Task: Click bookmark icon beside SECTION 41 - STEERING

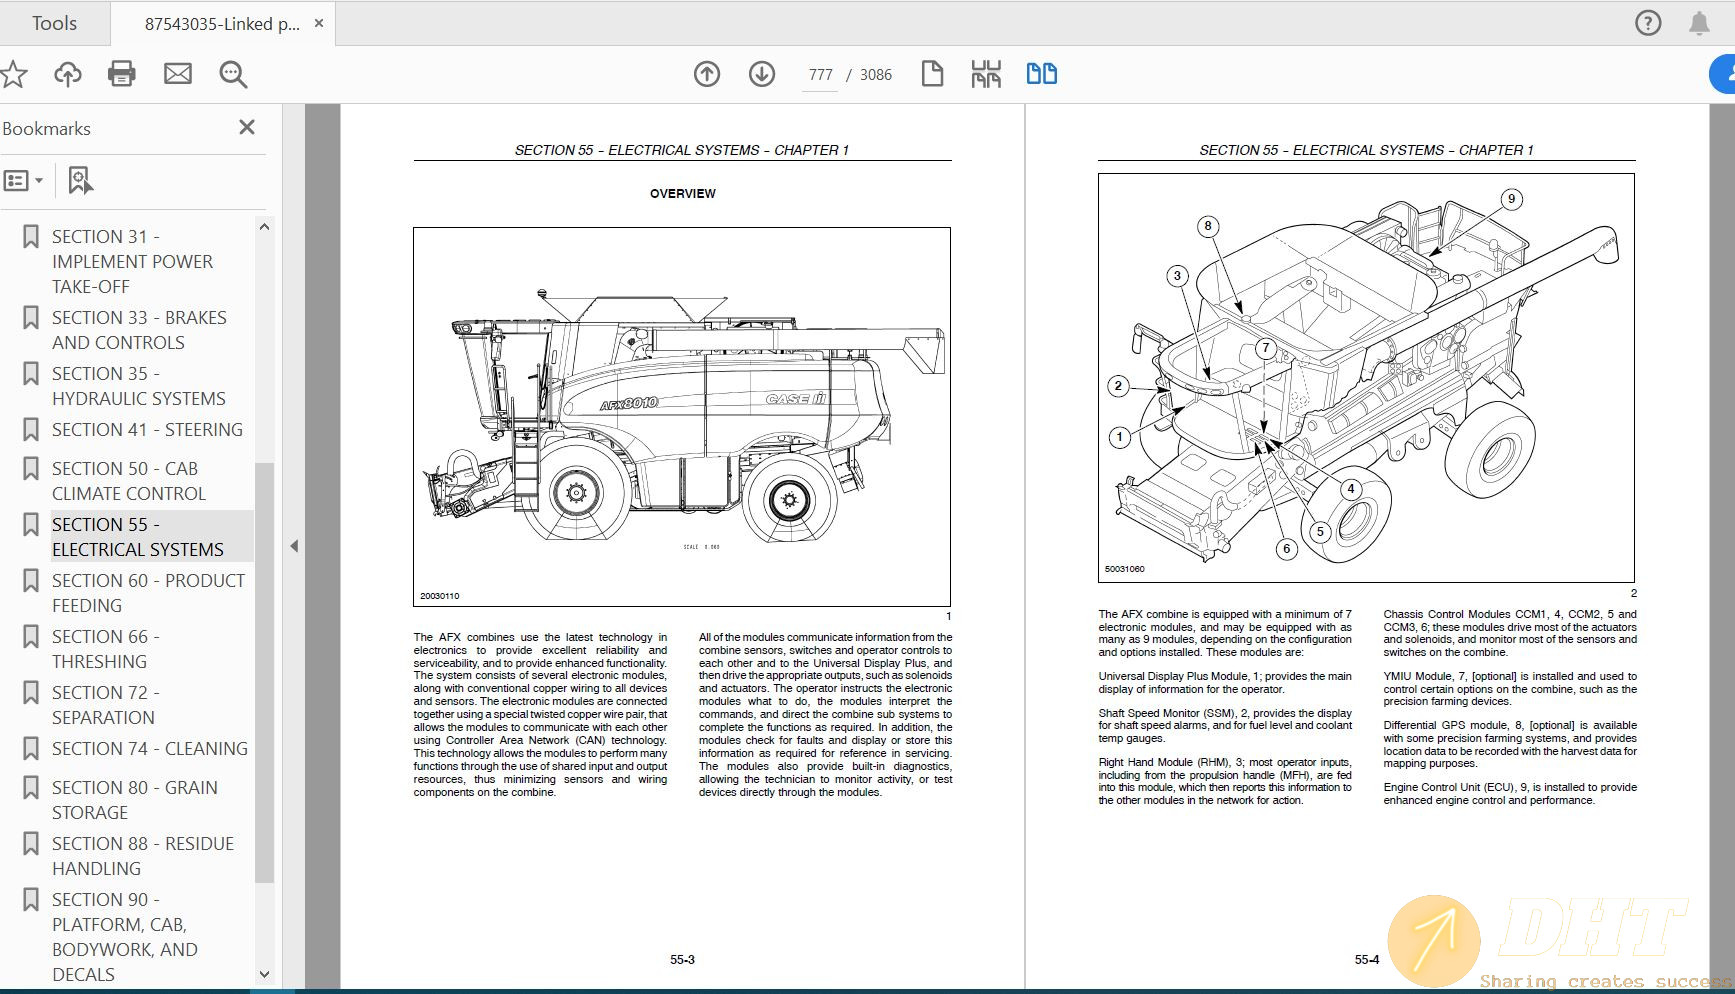Action: [31, 430]
